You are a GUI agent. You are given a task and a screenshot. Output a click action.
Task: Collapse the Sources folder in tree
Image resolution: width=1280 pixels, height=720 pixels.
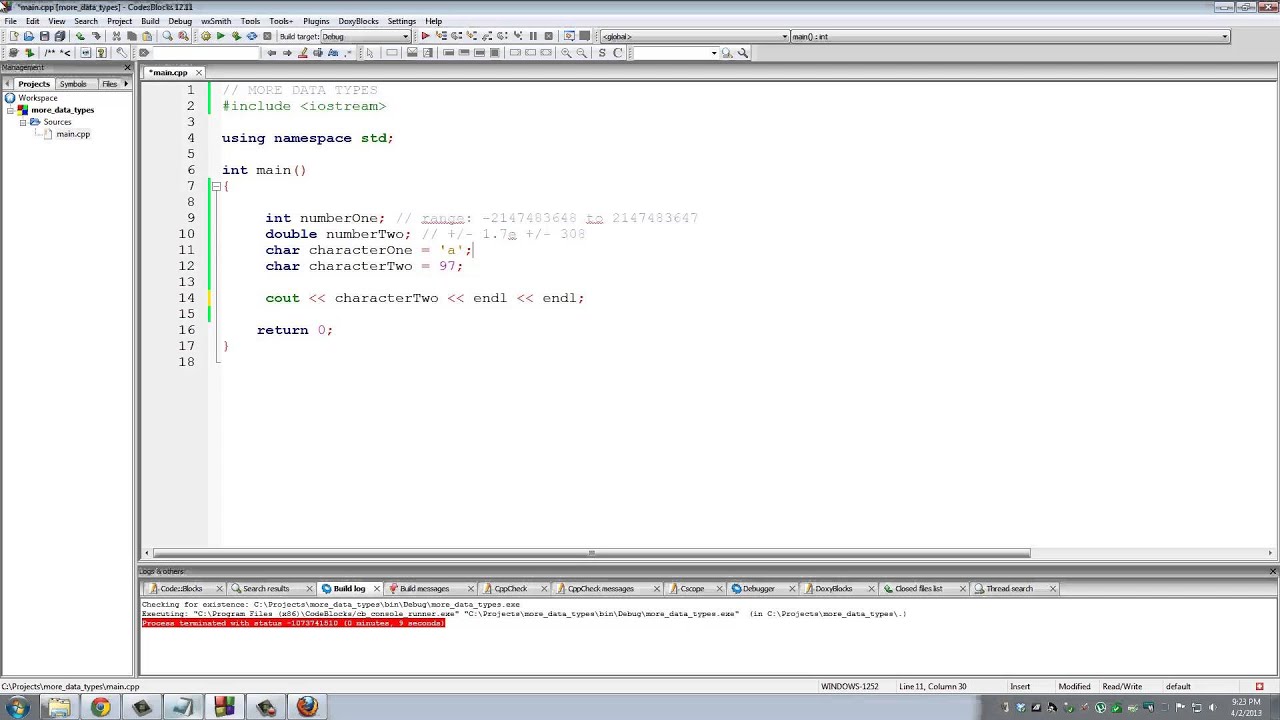click(x=22, y=122)
